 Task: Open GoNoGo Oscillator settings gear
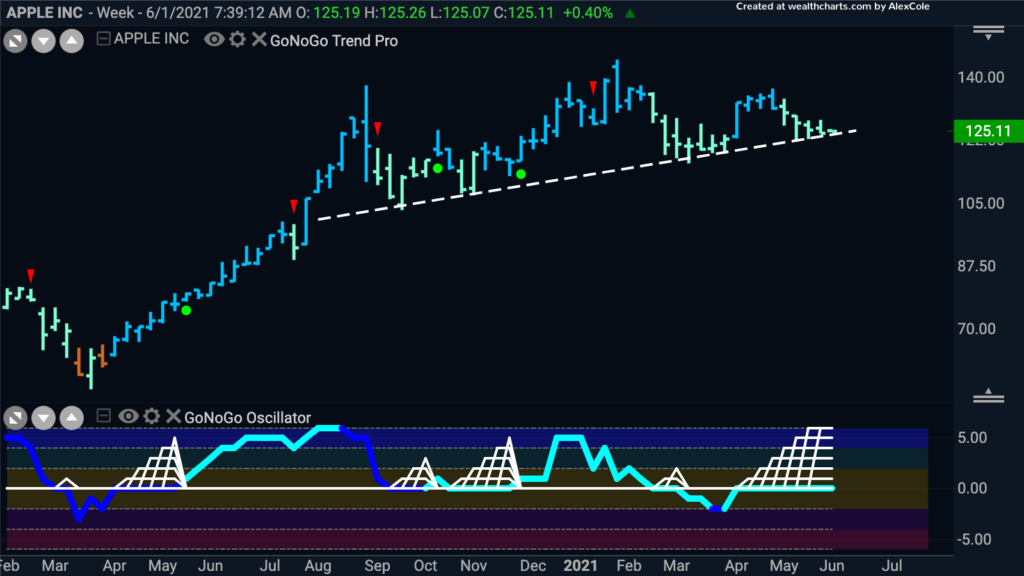pos(152,416)
